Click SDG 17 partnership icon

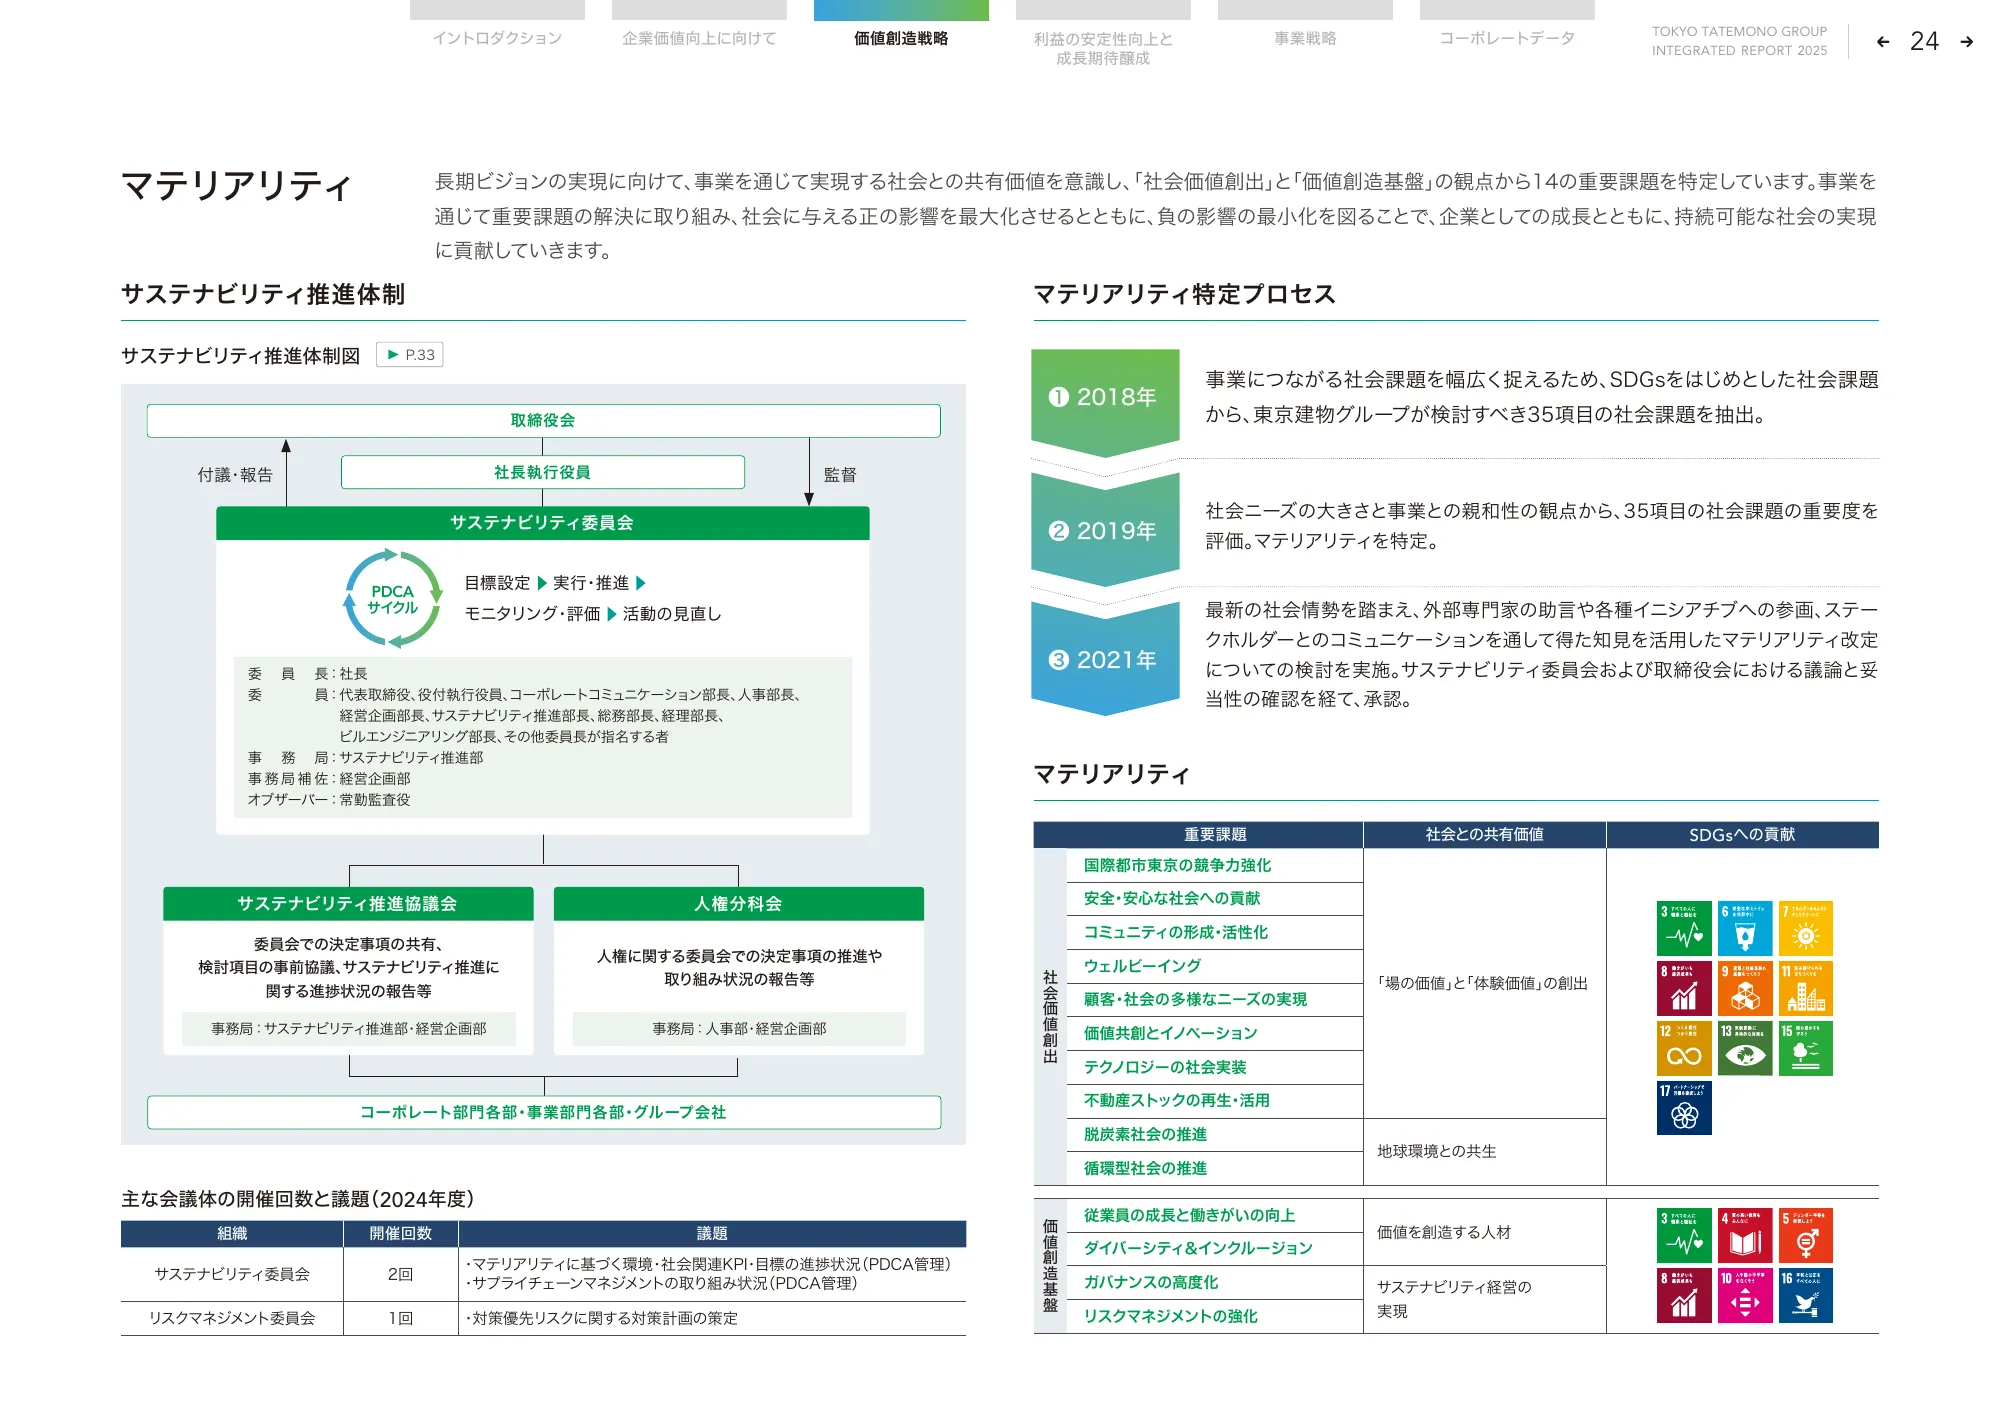point(1684,1108)
